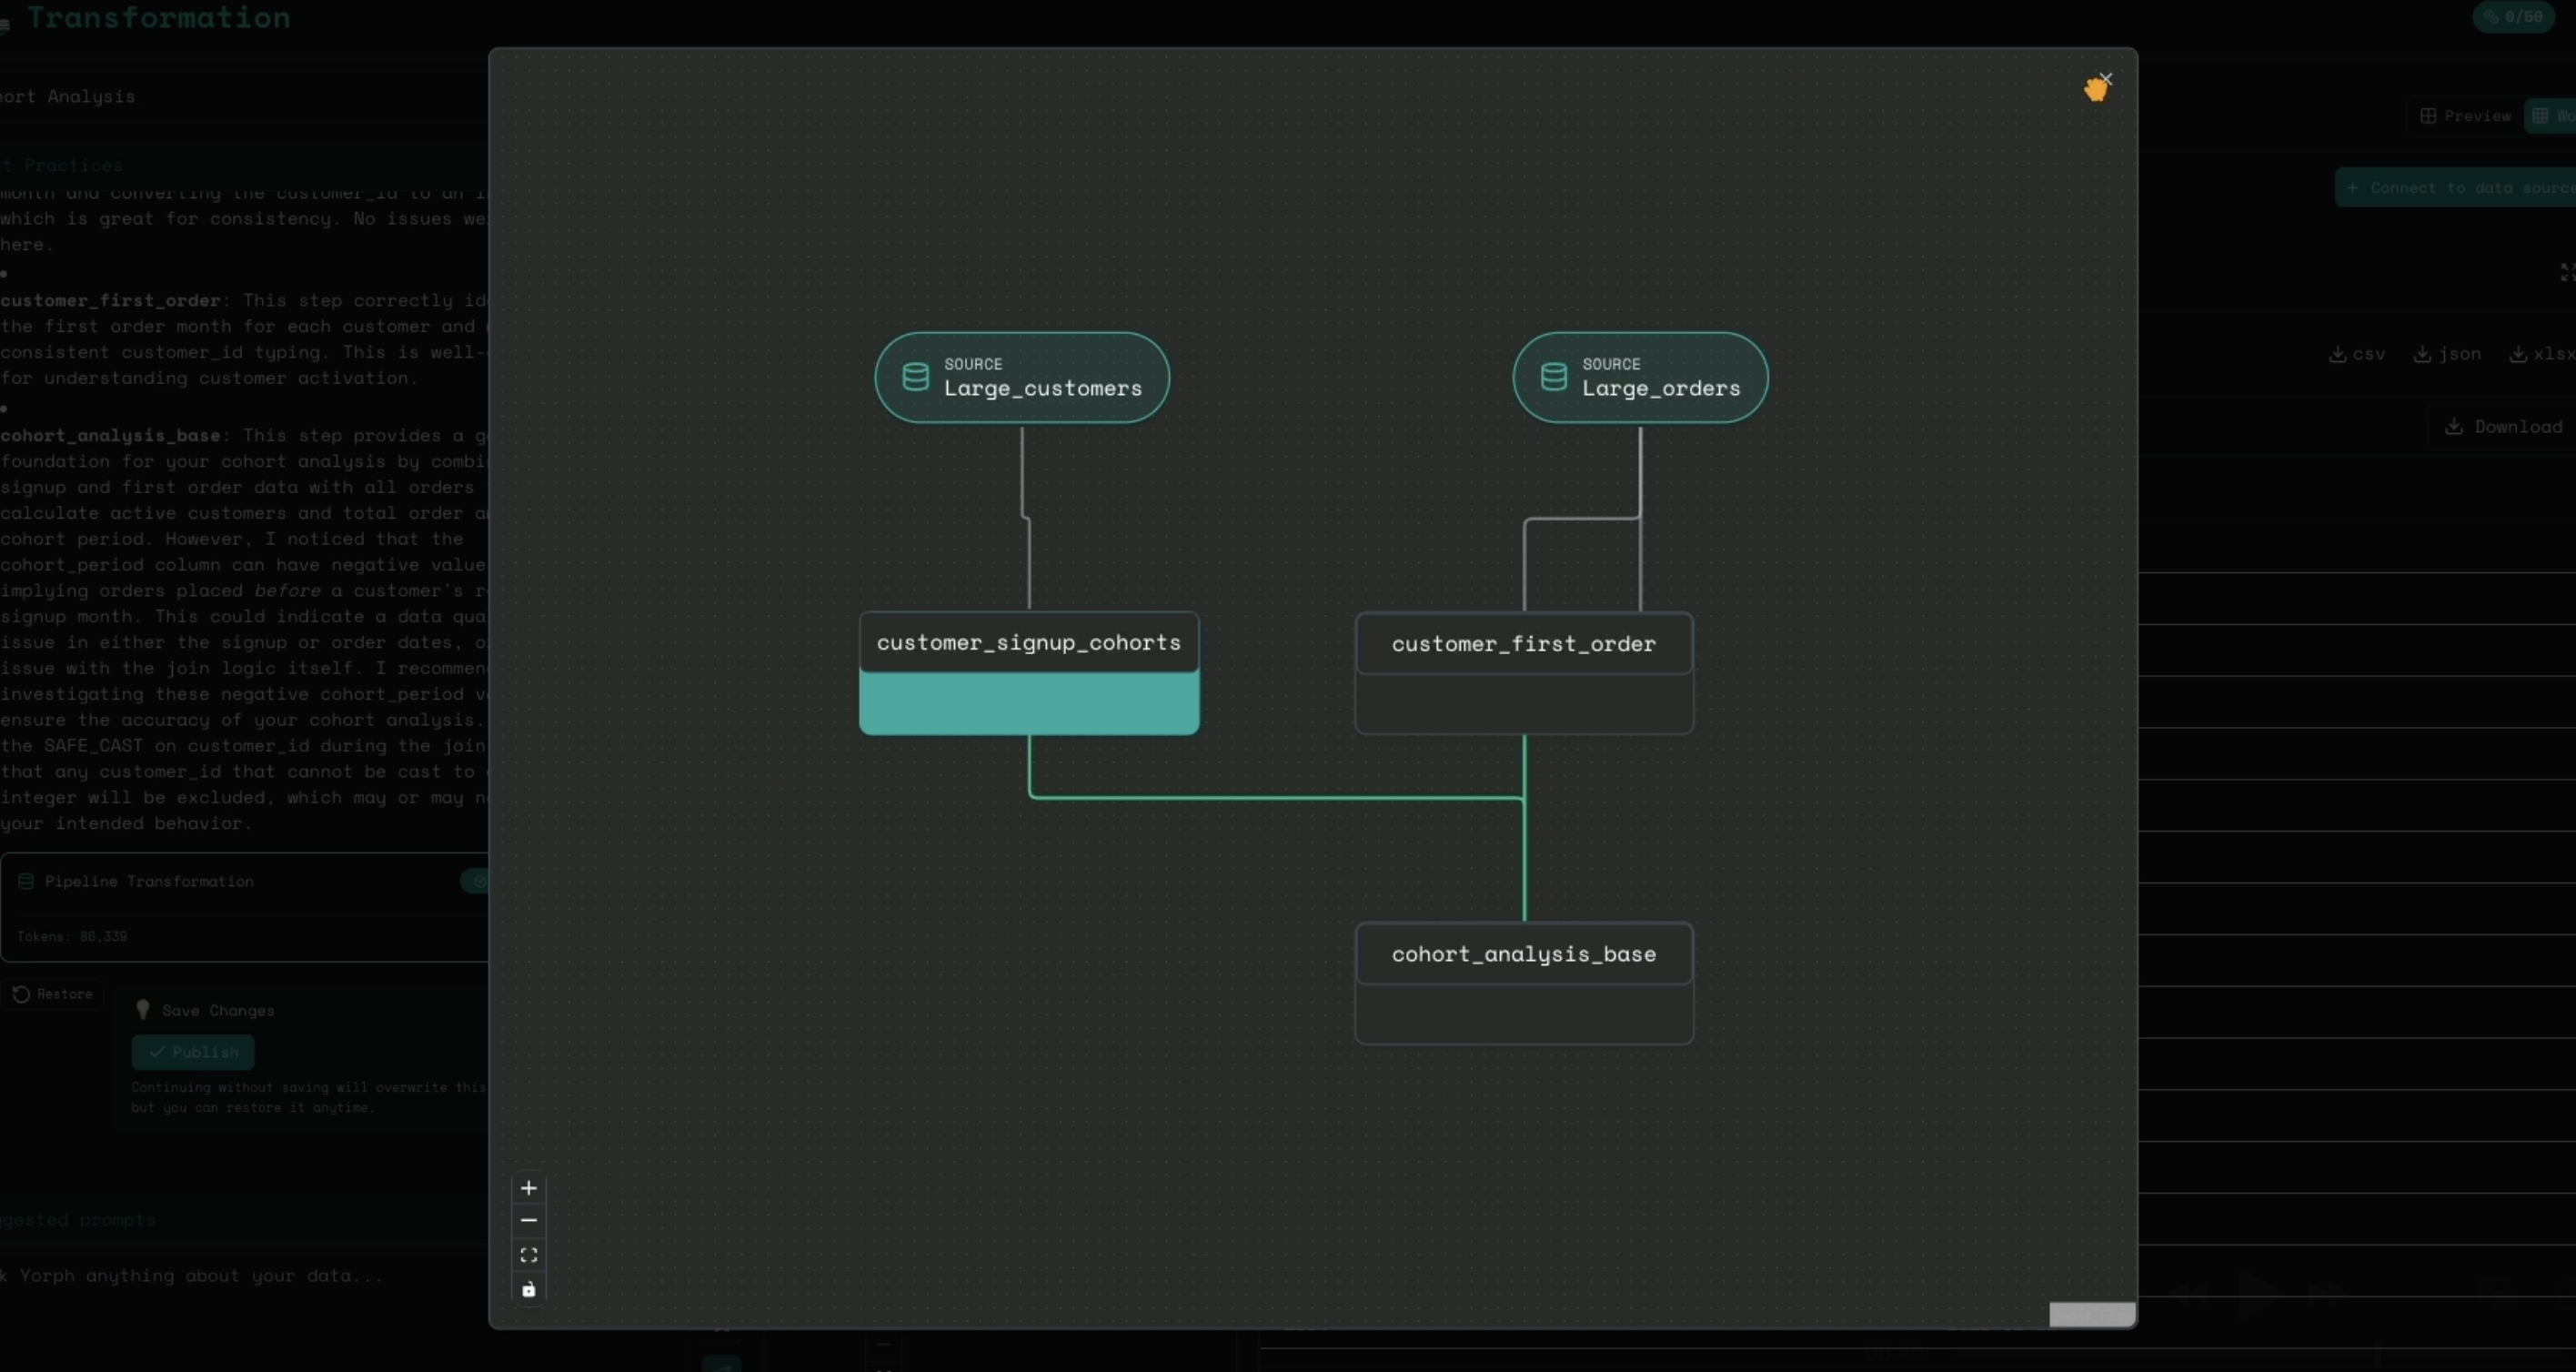
Task: Toggle the canvas interactivity lock
Action: [529, 1290]
